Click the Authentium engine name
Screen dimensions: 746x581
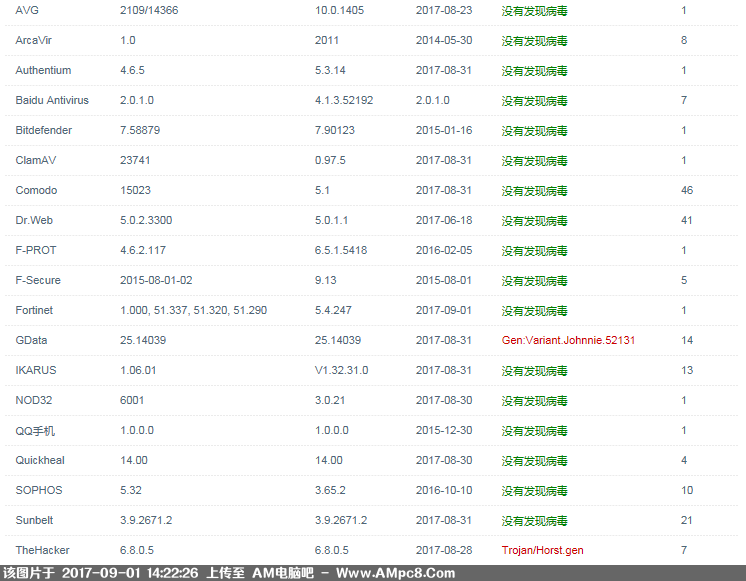coord(43,70)
